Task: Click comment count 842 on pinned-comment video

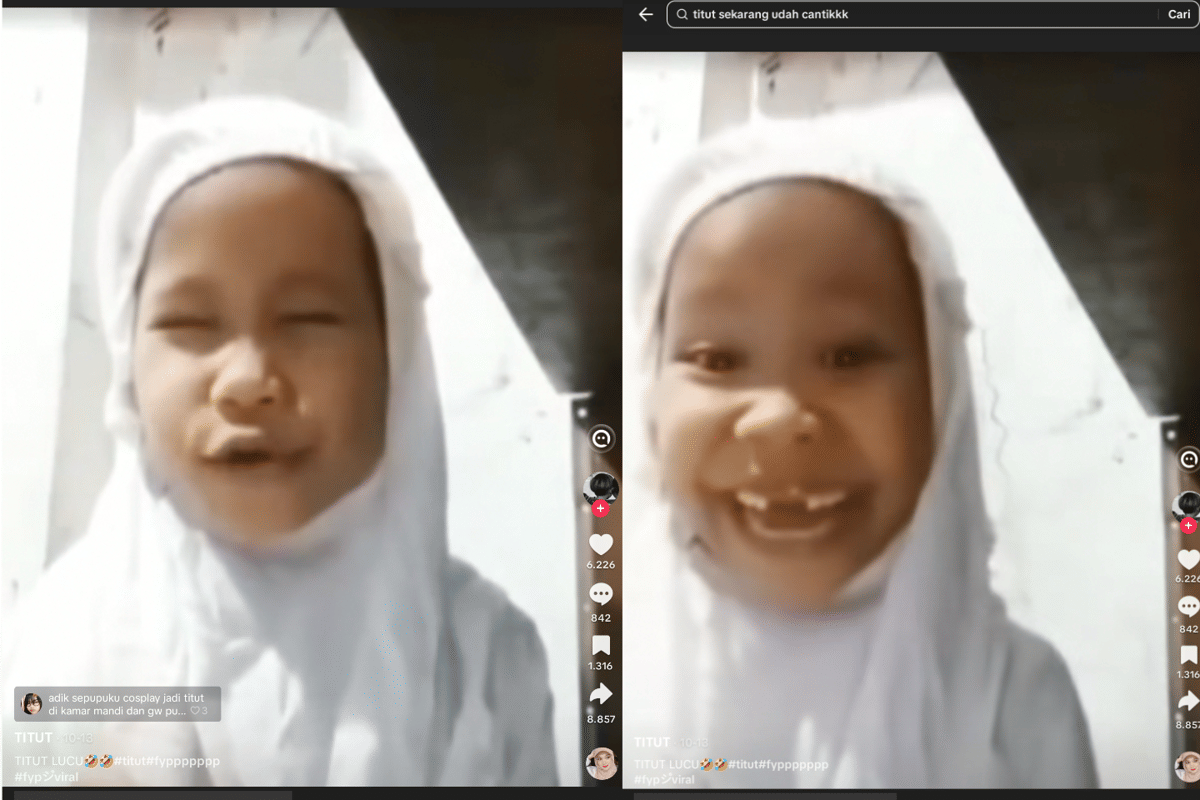Action: pyautogui.click(x=600, y=618)
